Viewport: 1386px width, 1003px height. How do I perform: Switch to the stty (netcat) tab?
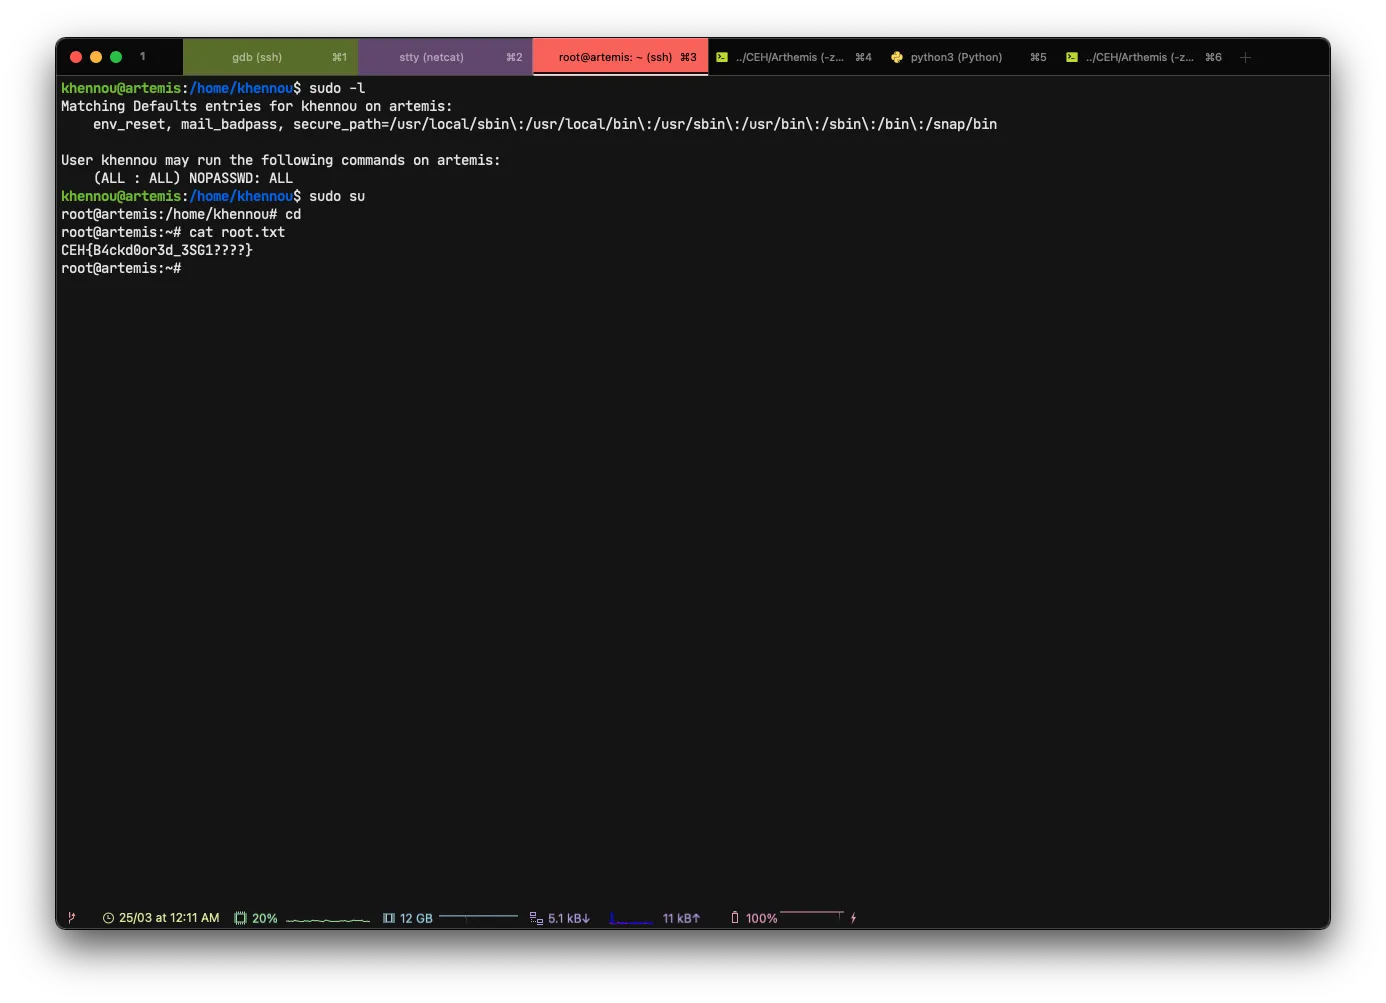(431, 58)
